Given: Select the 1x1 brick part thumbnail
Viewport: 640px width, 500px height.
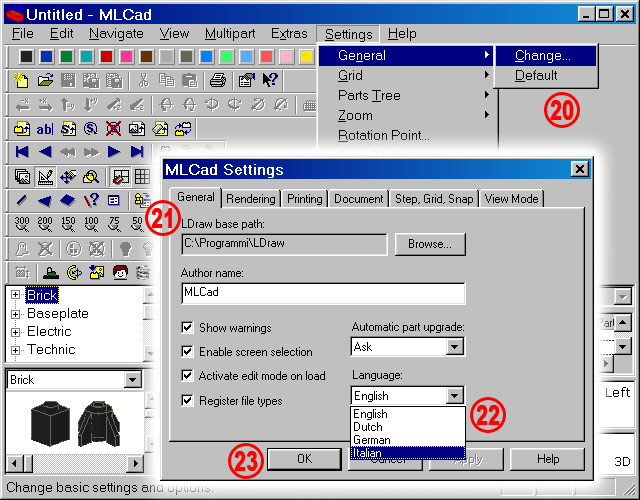Looking at the screenshot, I should point(50,423).
